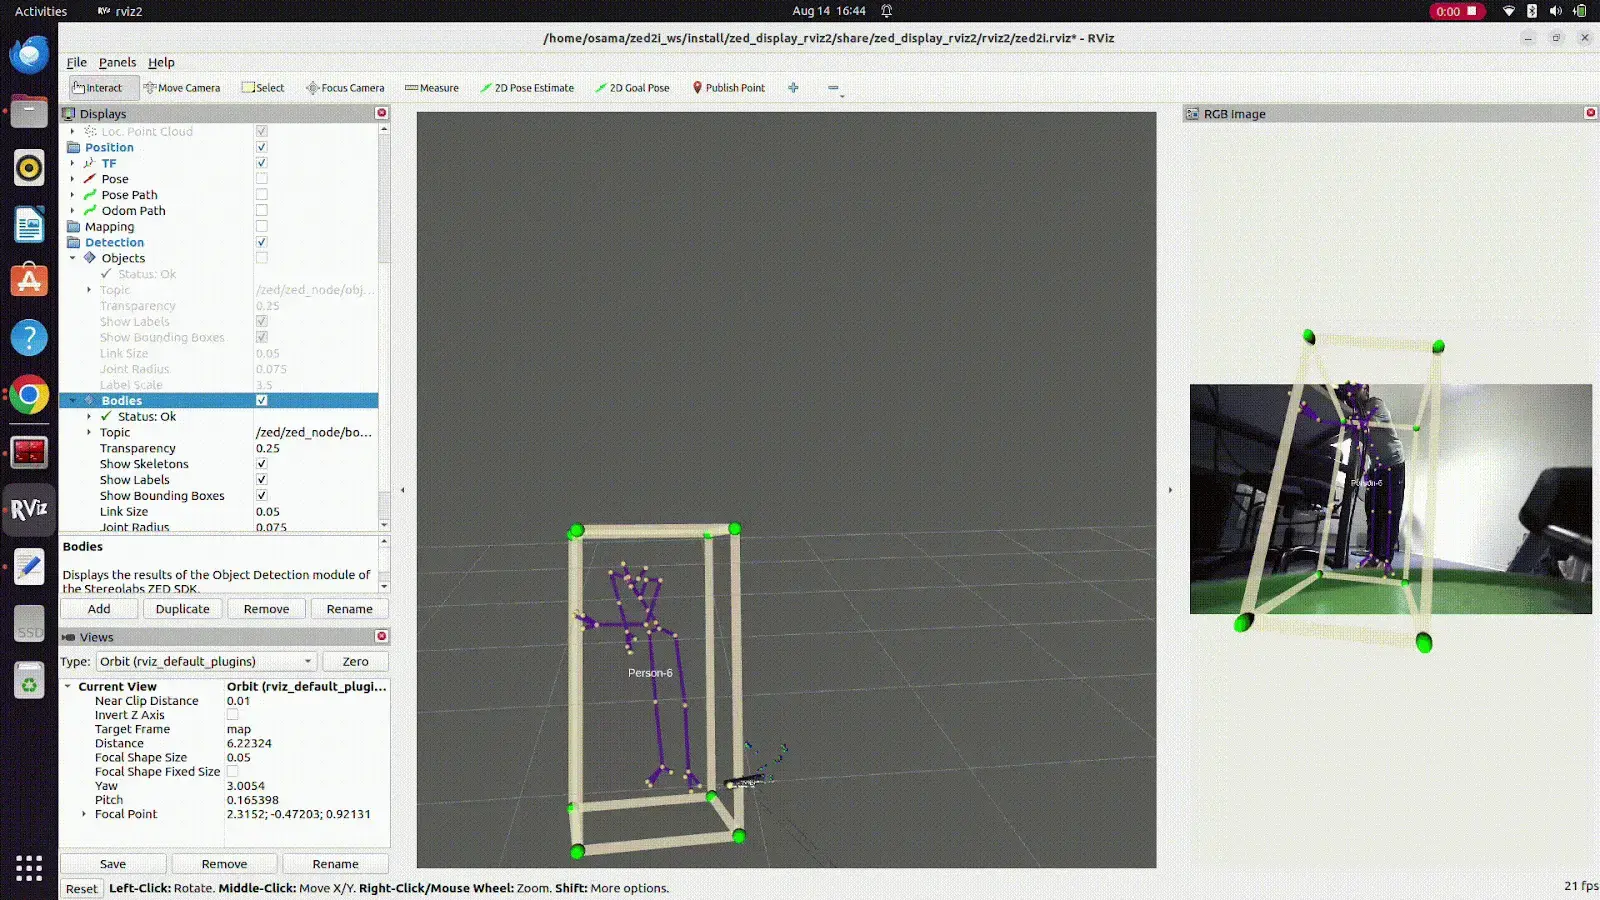Open the view Type dropdown
This screenshot has width=1600, height=900.
(x=206, y=662)
